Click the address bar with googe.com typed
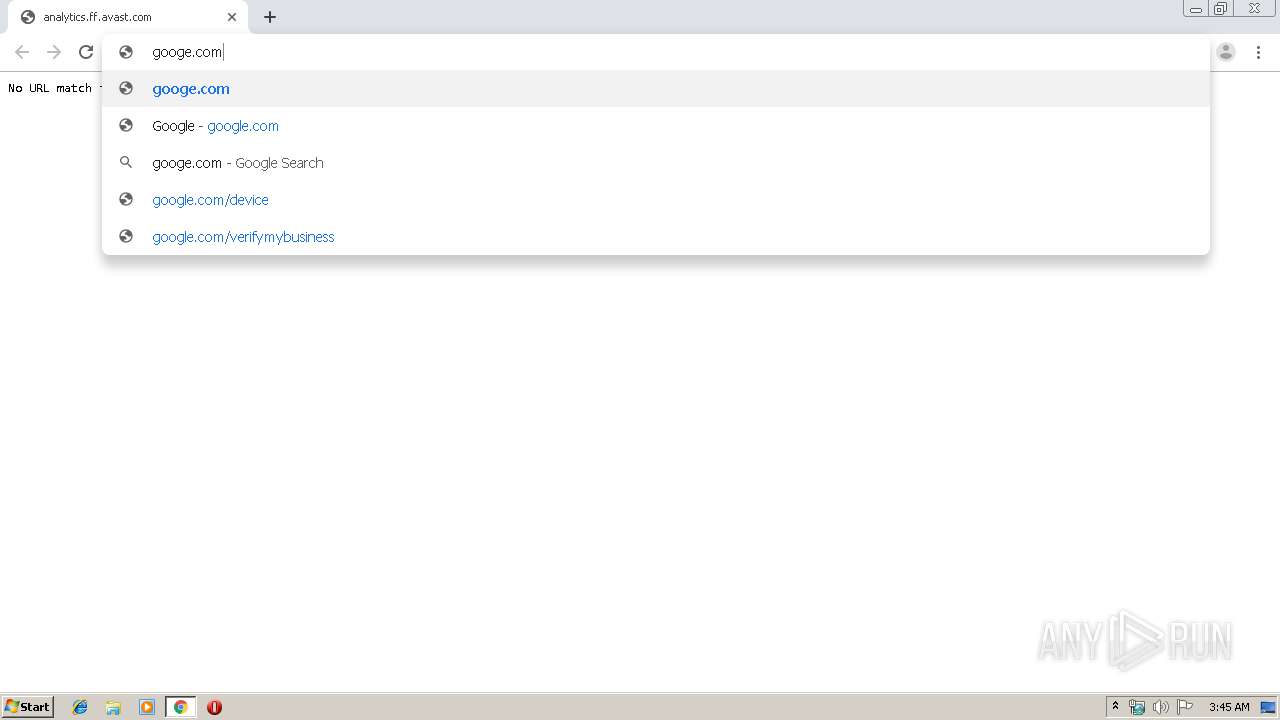This screenshot has width=1280, height=720. (655, 52)
